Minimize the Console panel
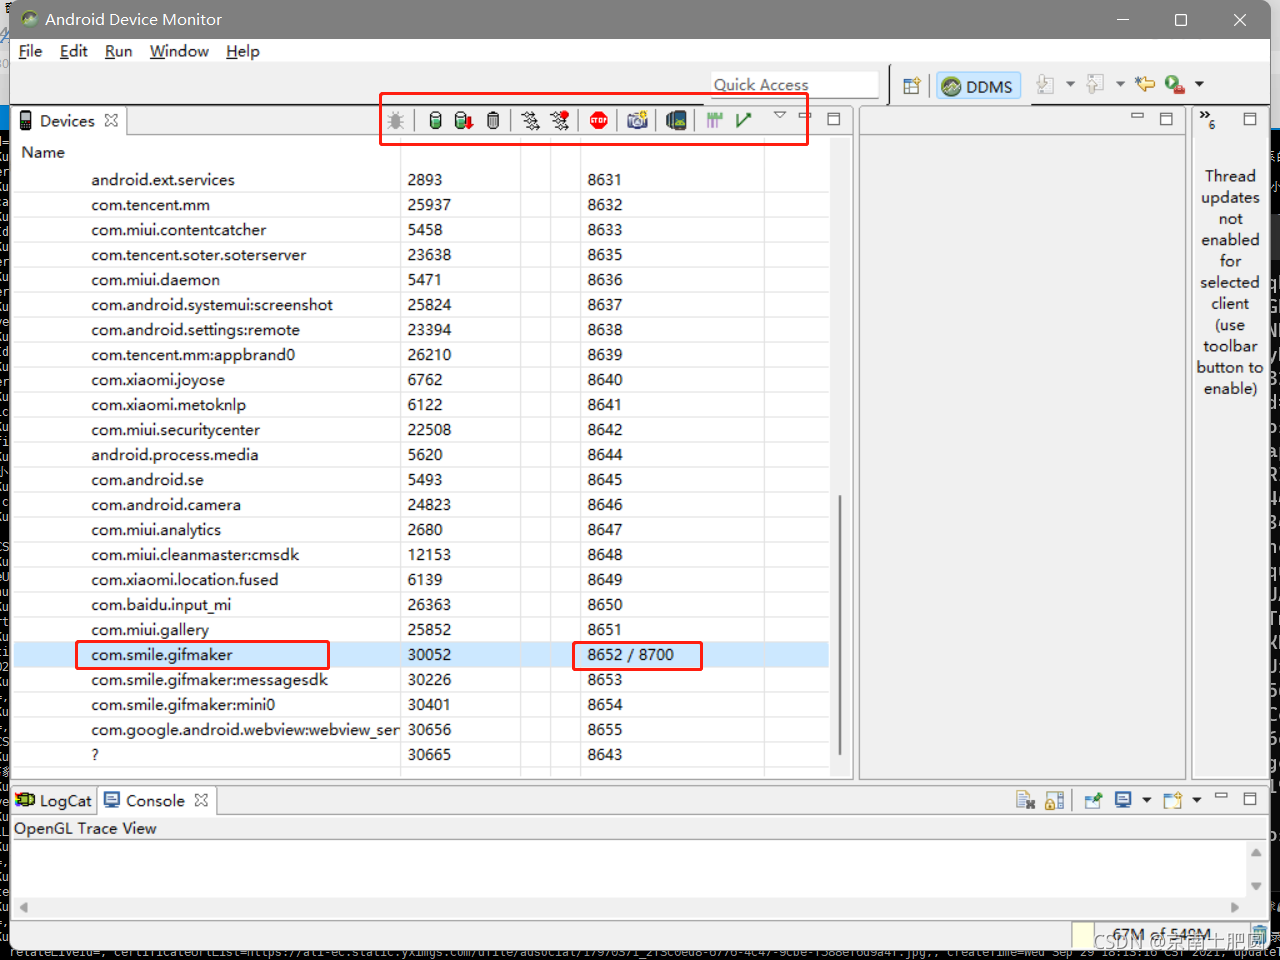The width and height of the screenshot is (1280, 960). (x=1221, y=796)
